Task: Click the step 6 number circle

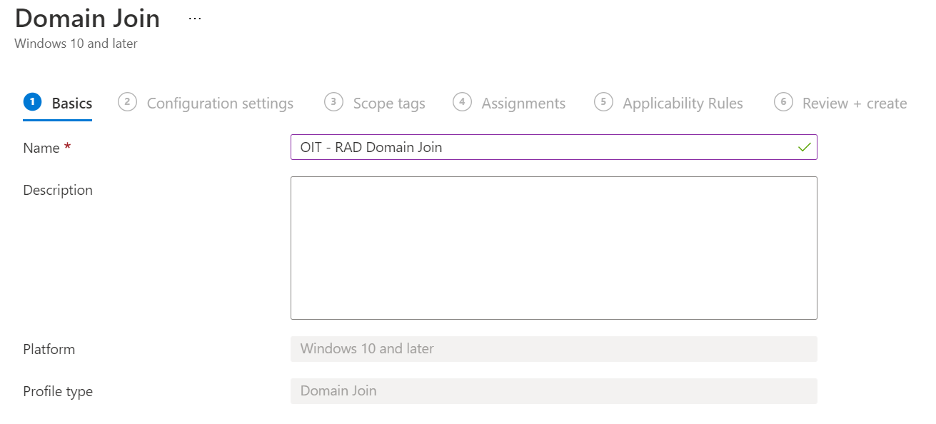Action: tap(783, 102)
